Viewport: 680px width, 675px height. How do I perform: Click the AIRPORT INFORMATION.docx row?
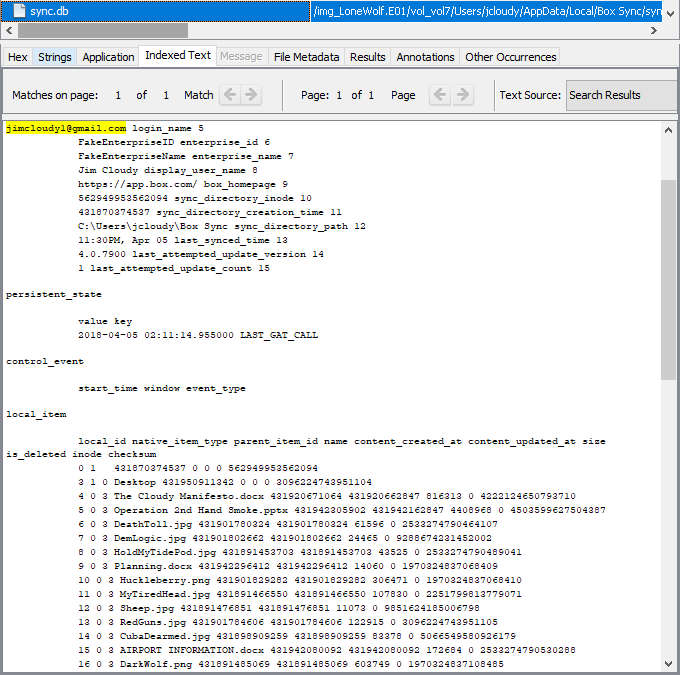click(x=327, y=650)
